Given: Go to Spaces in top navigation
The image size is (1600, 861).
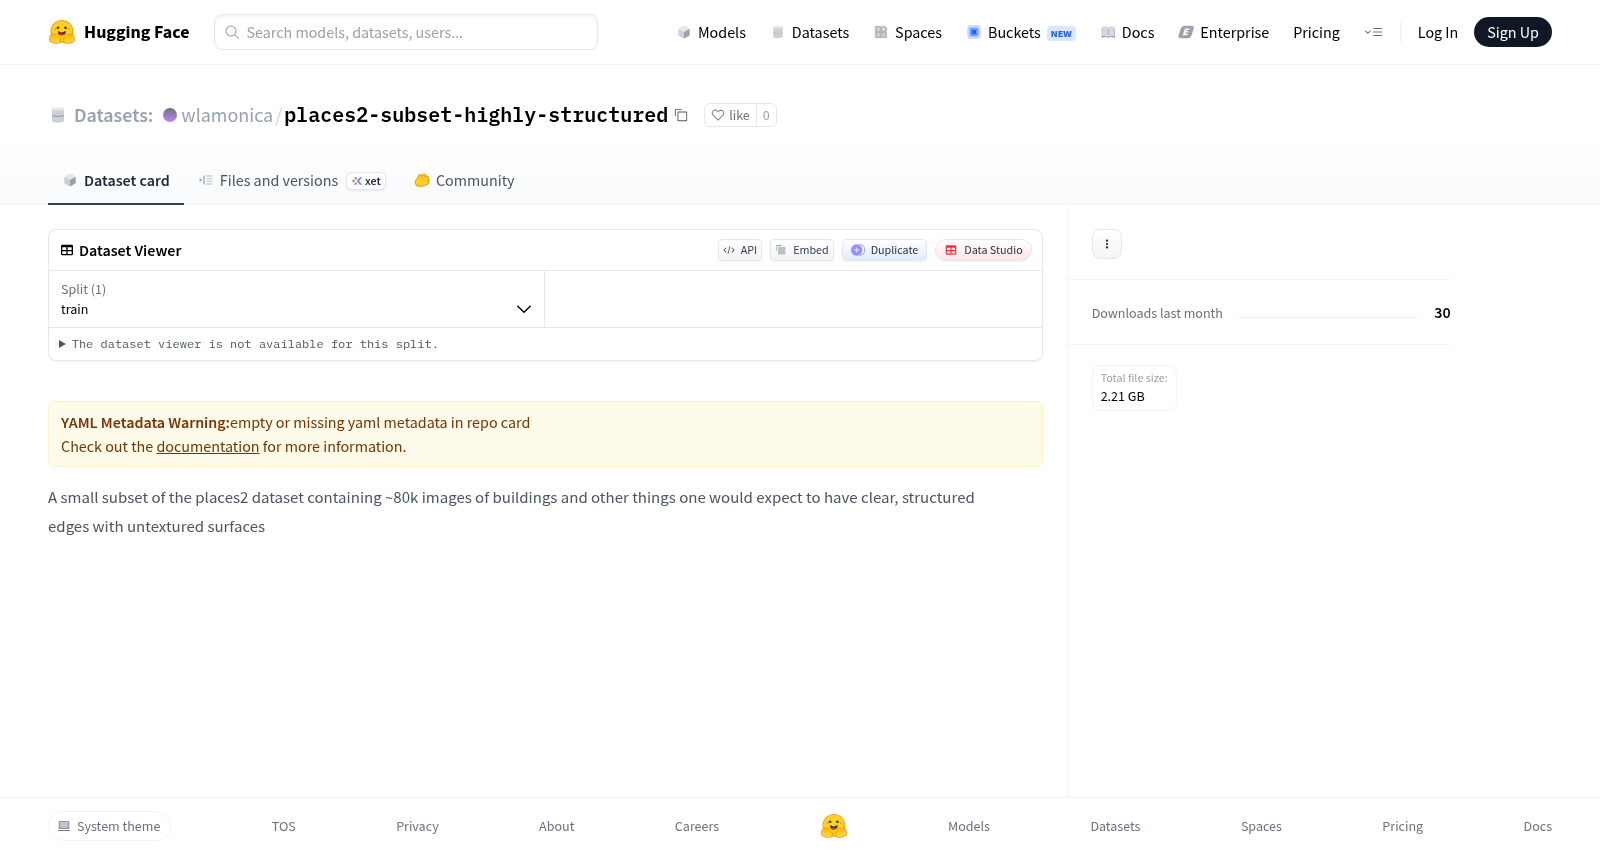Looking at the screenshot, I should tap(908, 32).
